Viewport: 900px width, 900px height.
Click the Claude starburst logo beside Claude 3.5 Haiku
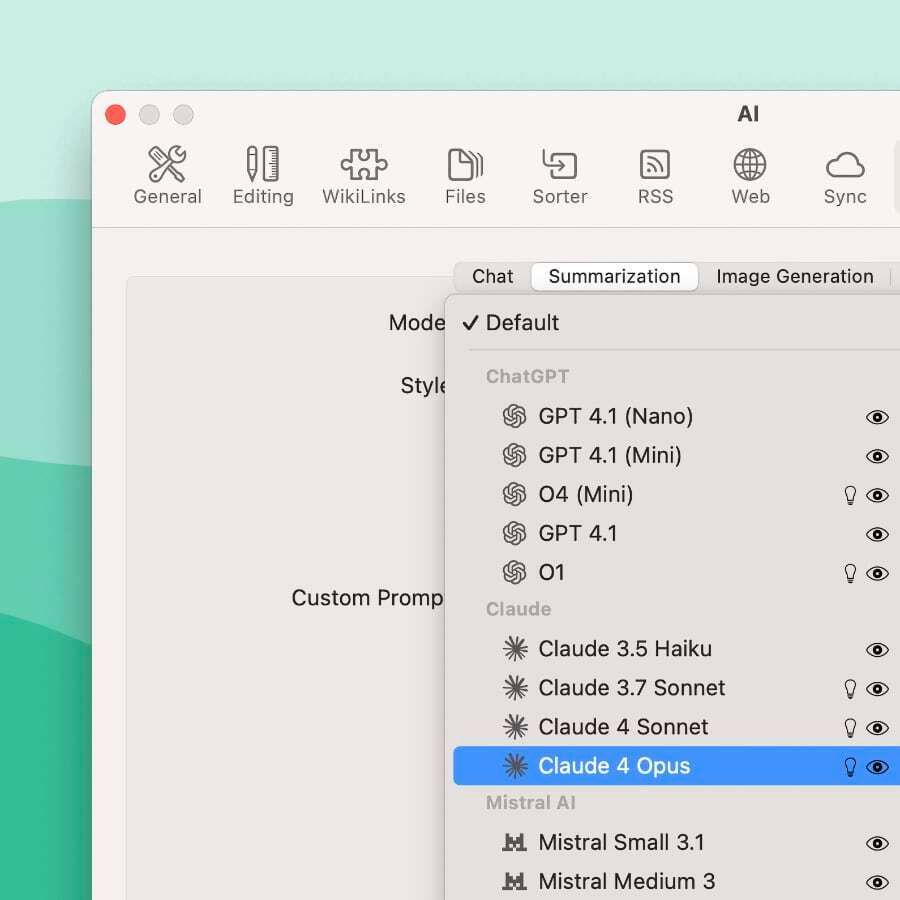[x=515, y=649]
